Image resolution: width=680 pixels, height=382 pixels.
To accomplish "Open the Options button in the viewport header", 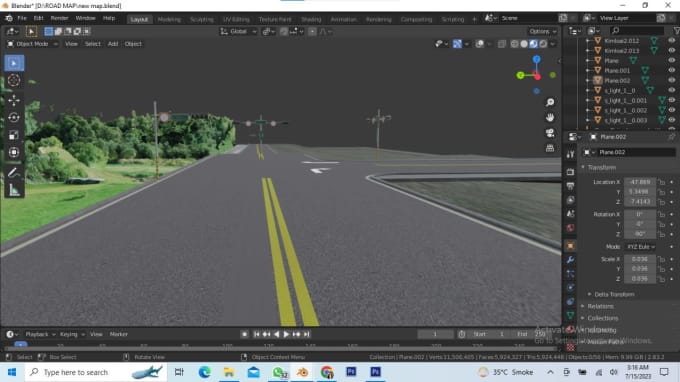I will [x=542, y=31].
